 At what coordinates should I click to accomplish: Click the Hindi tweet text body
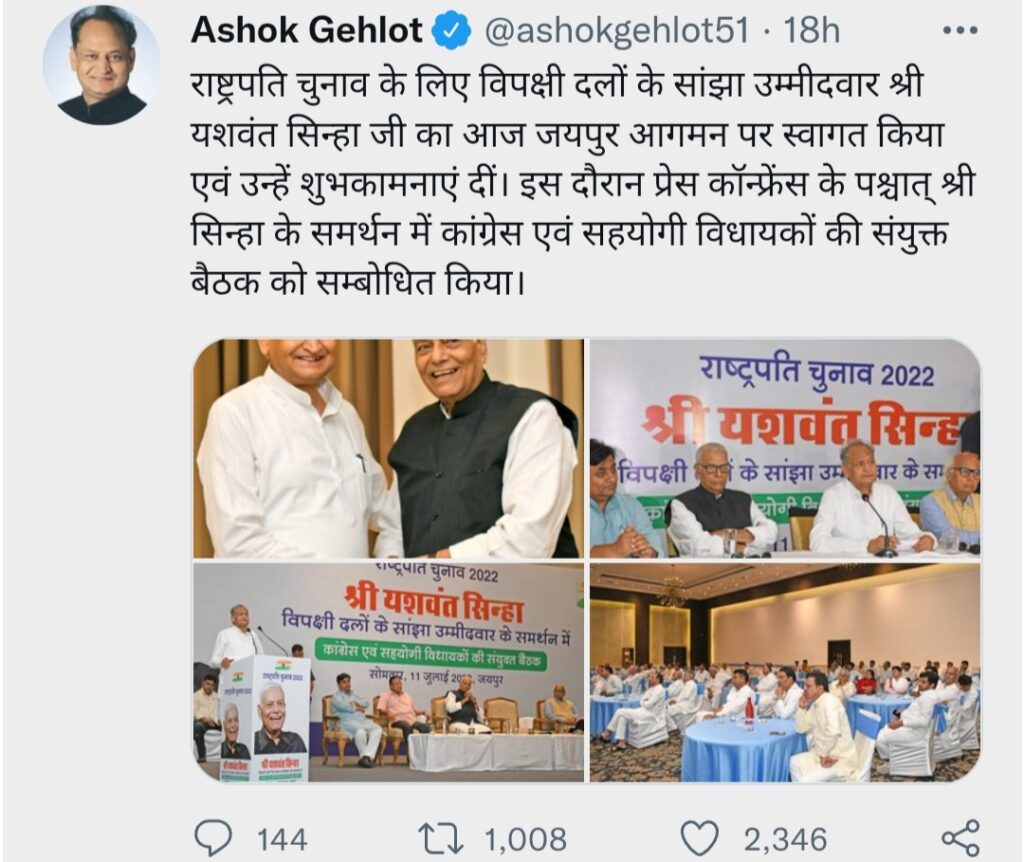tap(581, 184)
